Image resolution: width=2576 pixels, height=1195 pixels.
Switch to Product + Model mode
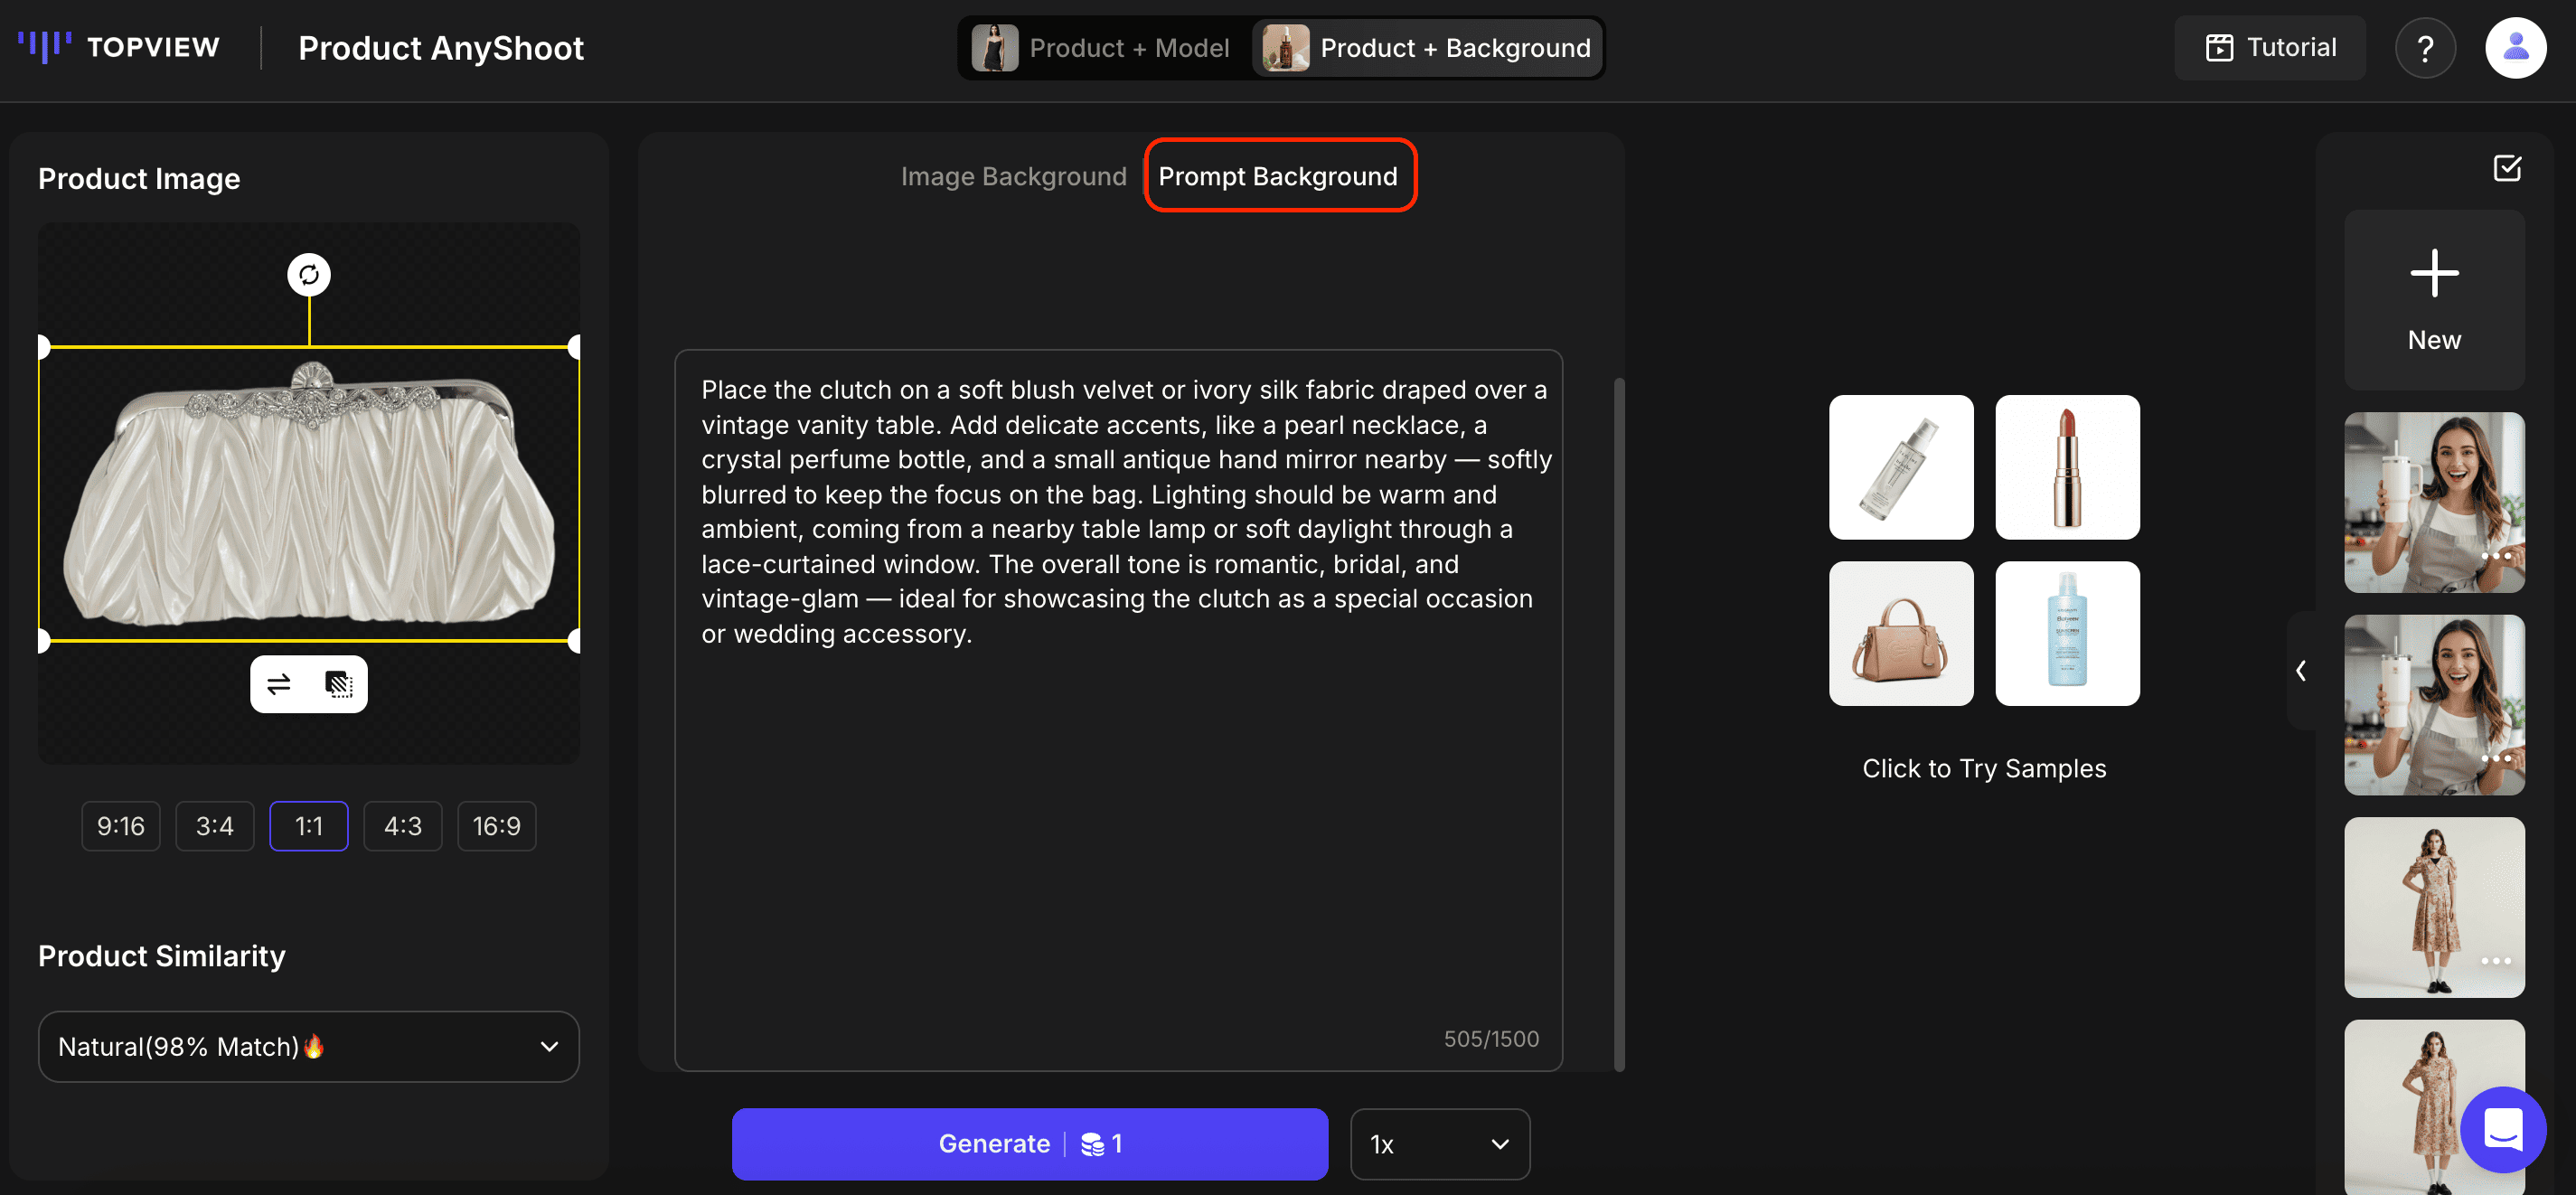[1102, 48]
